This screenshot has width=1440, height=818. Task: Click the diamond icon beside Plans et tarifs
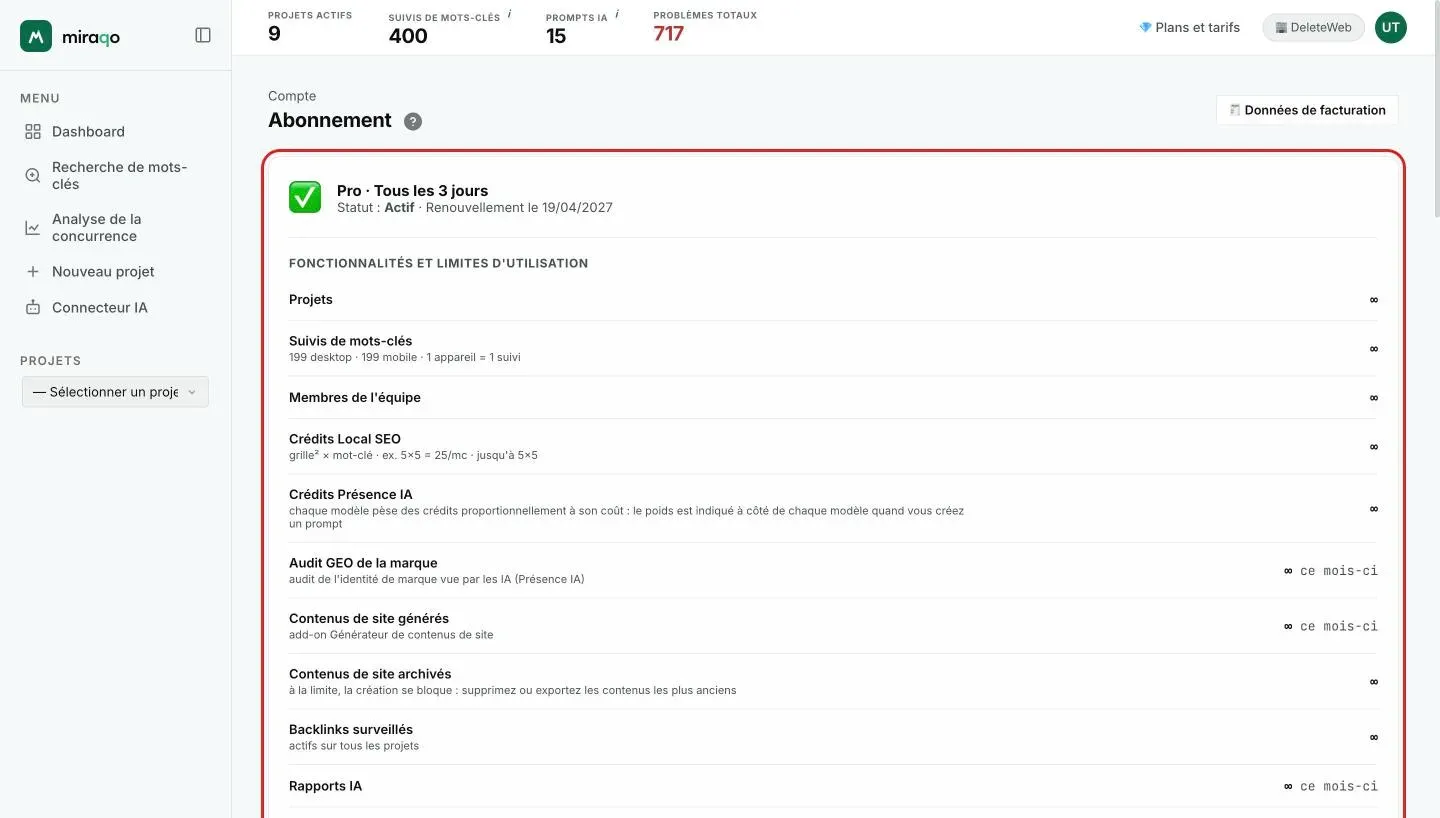pos(1145,27)
